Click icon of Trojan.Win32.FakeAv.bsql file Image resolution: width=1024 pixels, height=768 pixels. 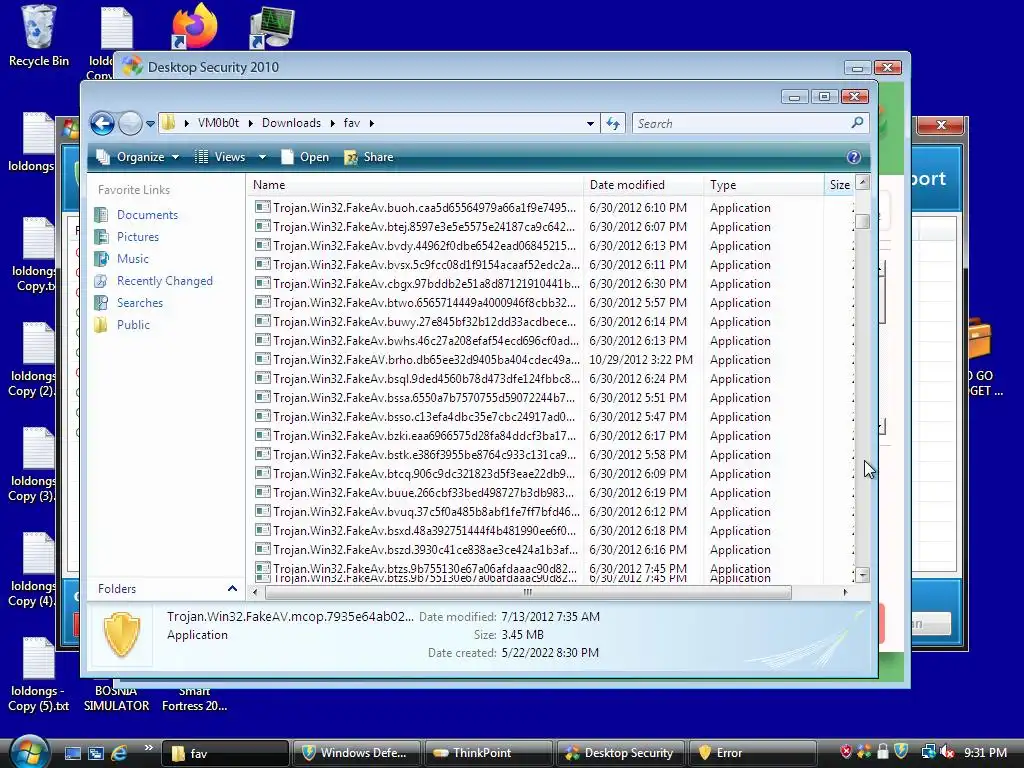click(263, 378)
